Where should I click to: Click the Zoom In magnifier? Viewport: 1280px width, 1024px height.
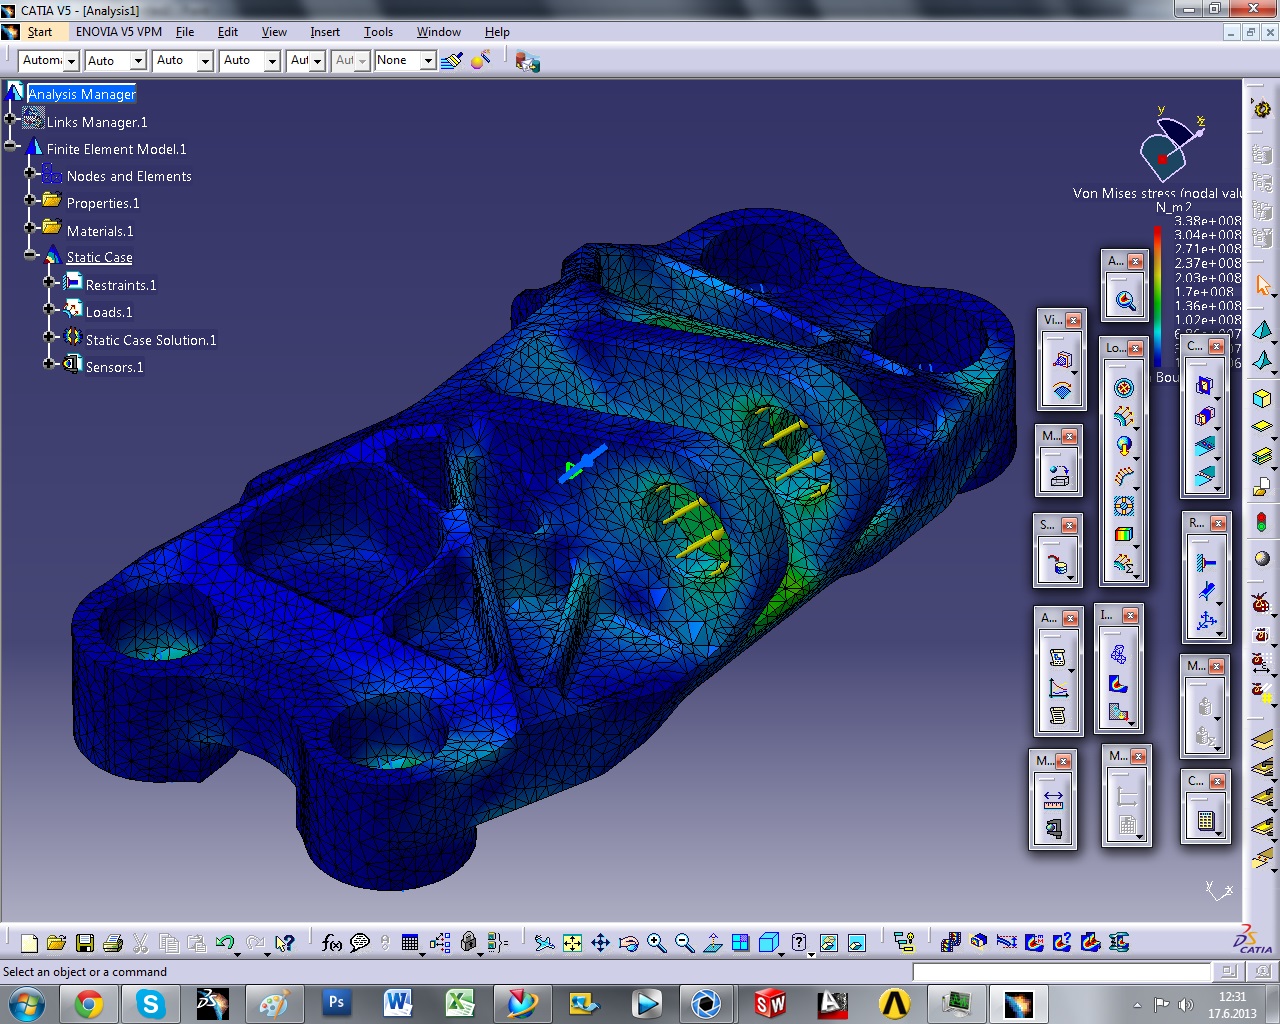click(656, 942)
